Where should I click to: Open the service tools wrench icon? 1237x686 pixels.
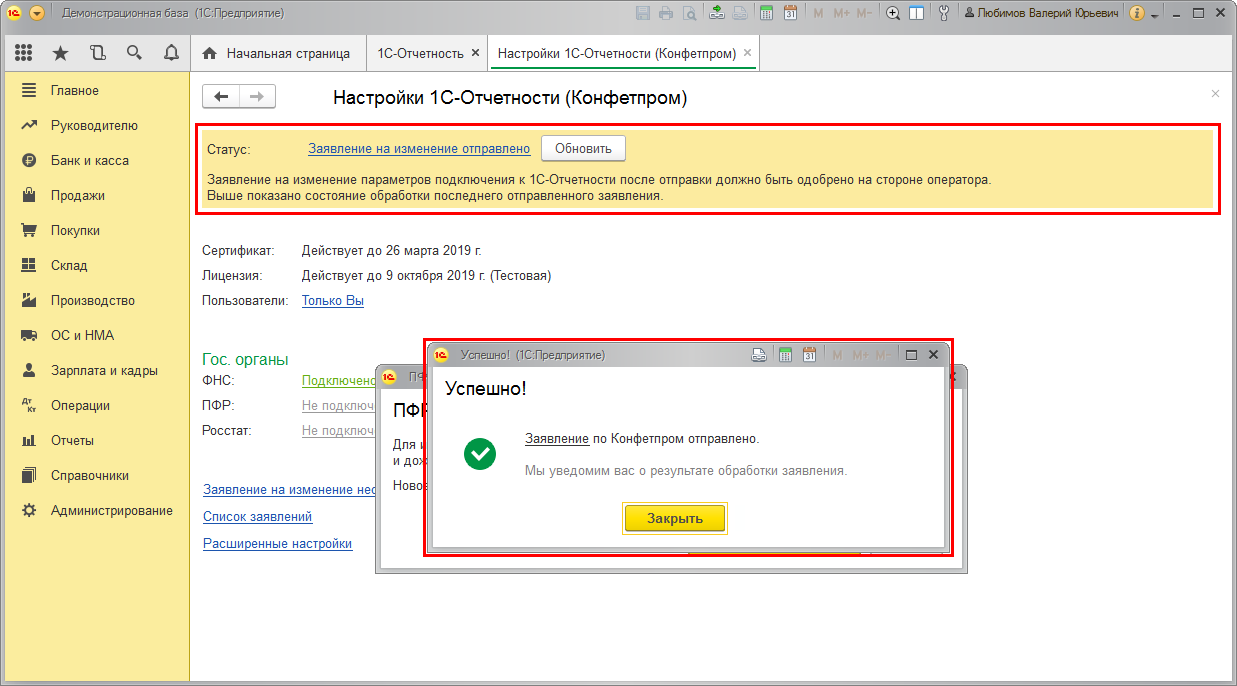[x=944, y=13]
